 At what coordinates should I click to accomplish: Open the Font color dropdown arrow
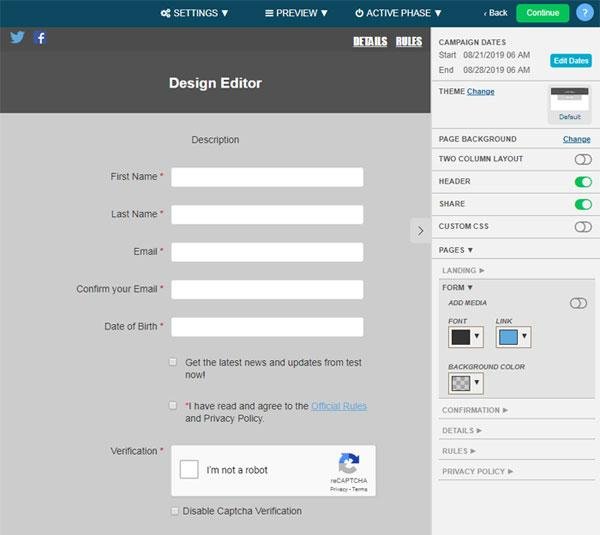[x=477, y=336]
